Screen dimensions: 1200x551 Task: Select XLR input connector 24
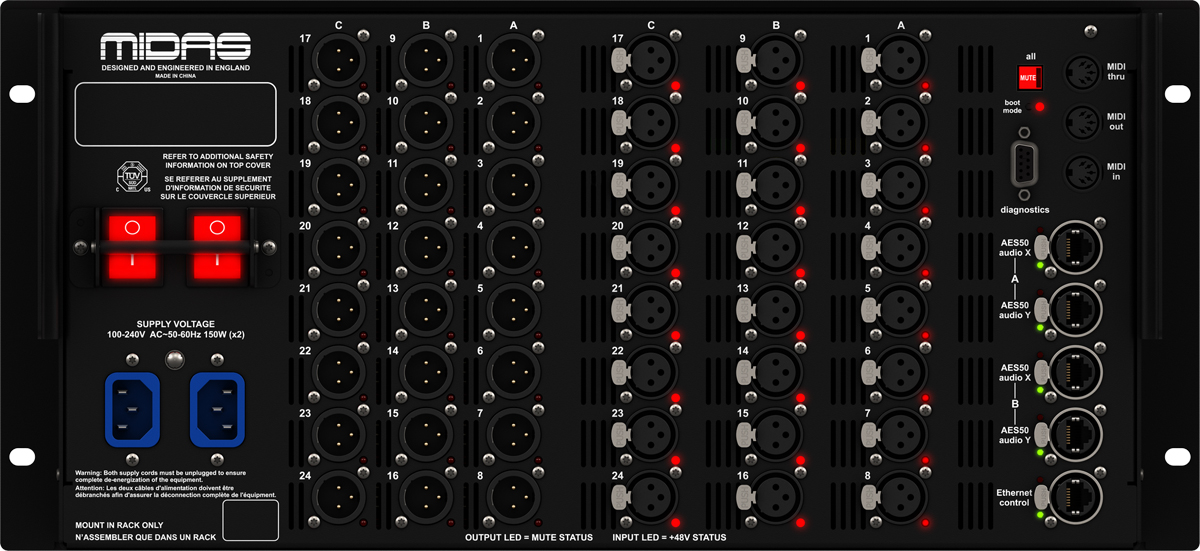(x=653, y=494)
